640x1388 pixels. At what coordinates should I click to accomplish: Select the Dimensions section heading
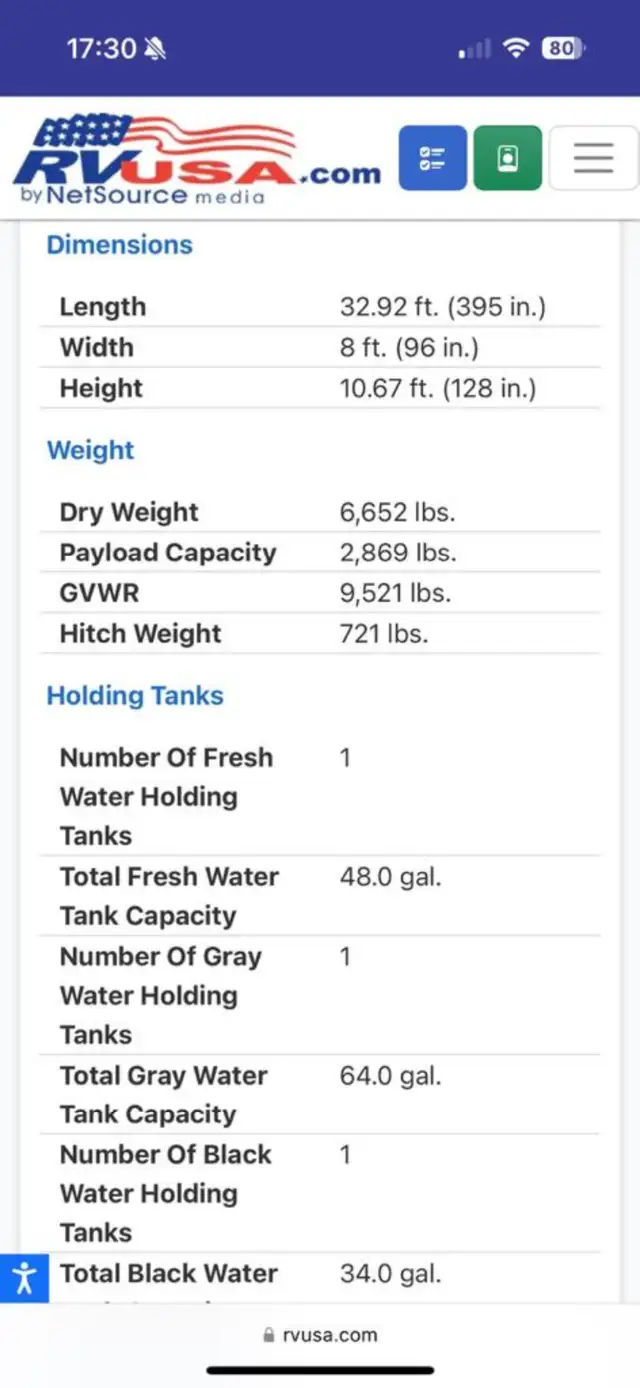click(x=120, y=245)
